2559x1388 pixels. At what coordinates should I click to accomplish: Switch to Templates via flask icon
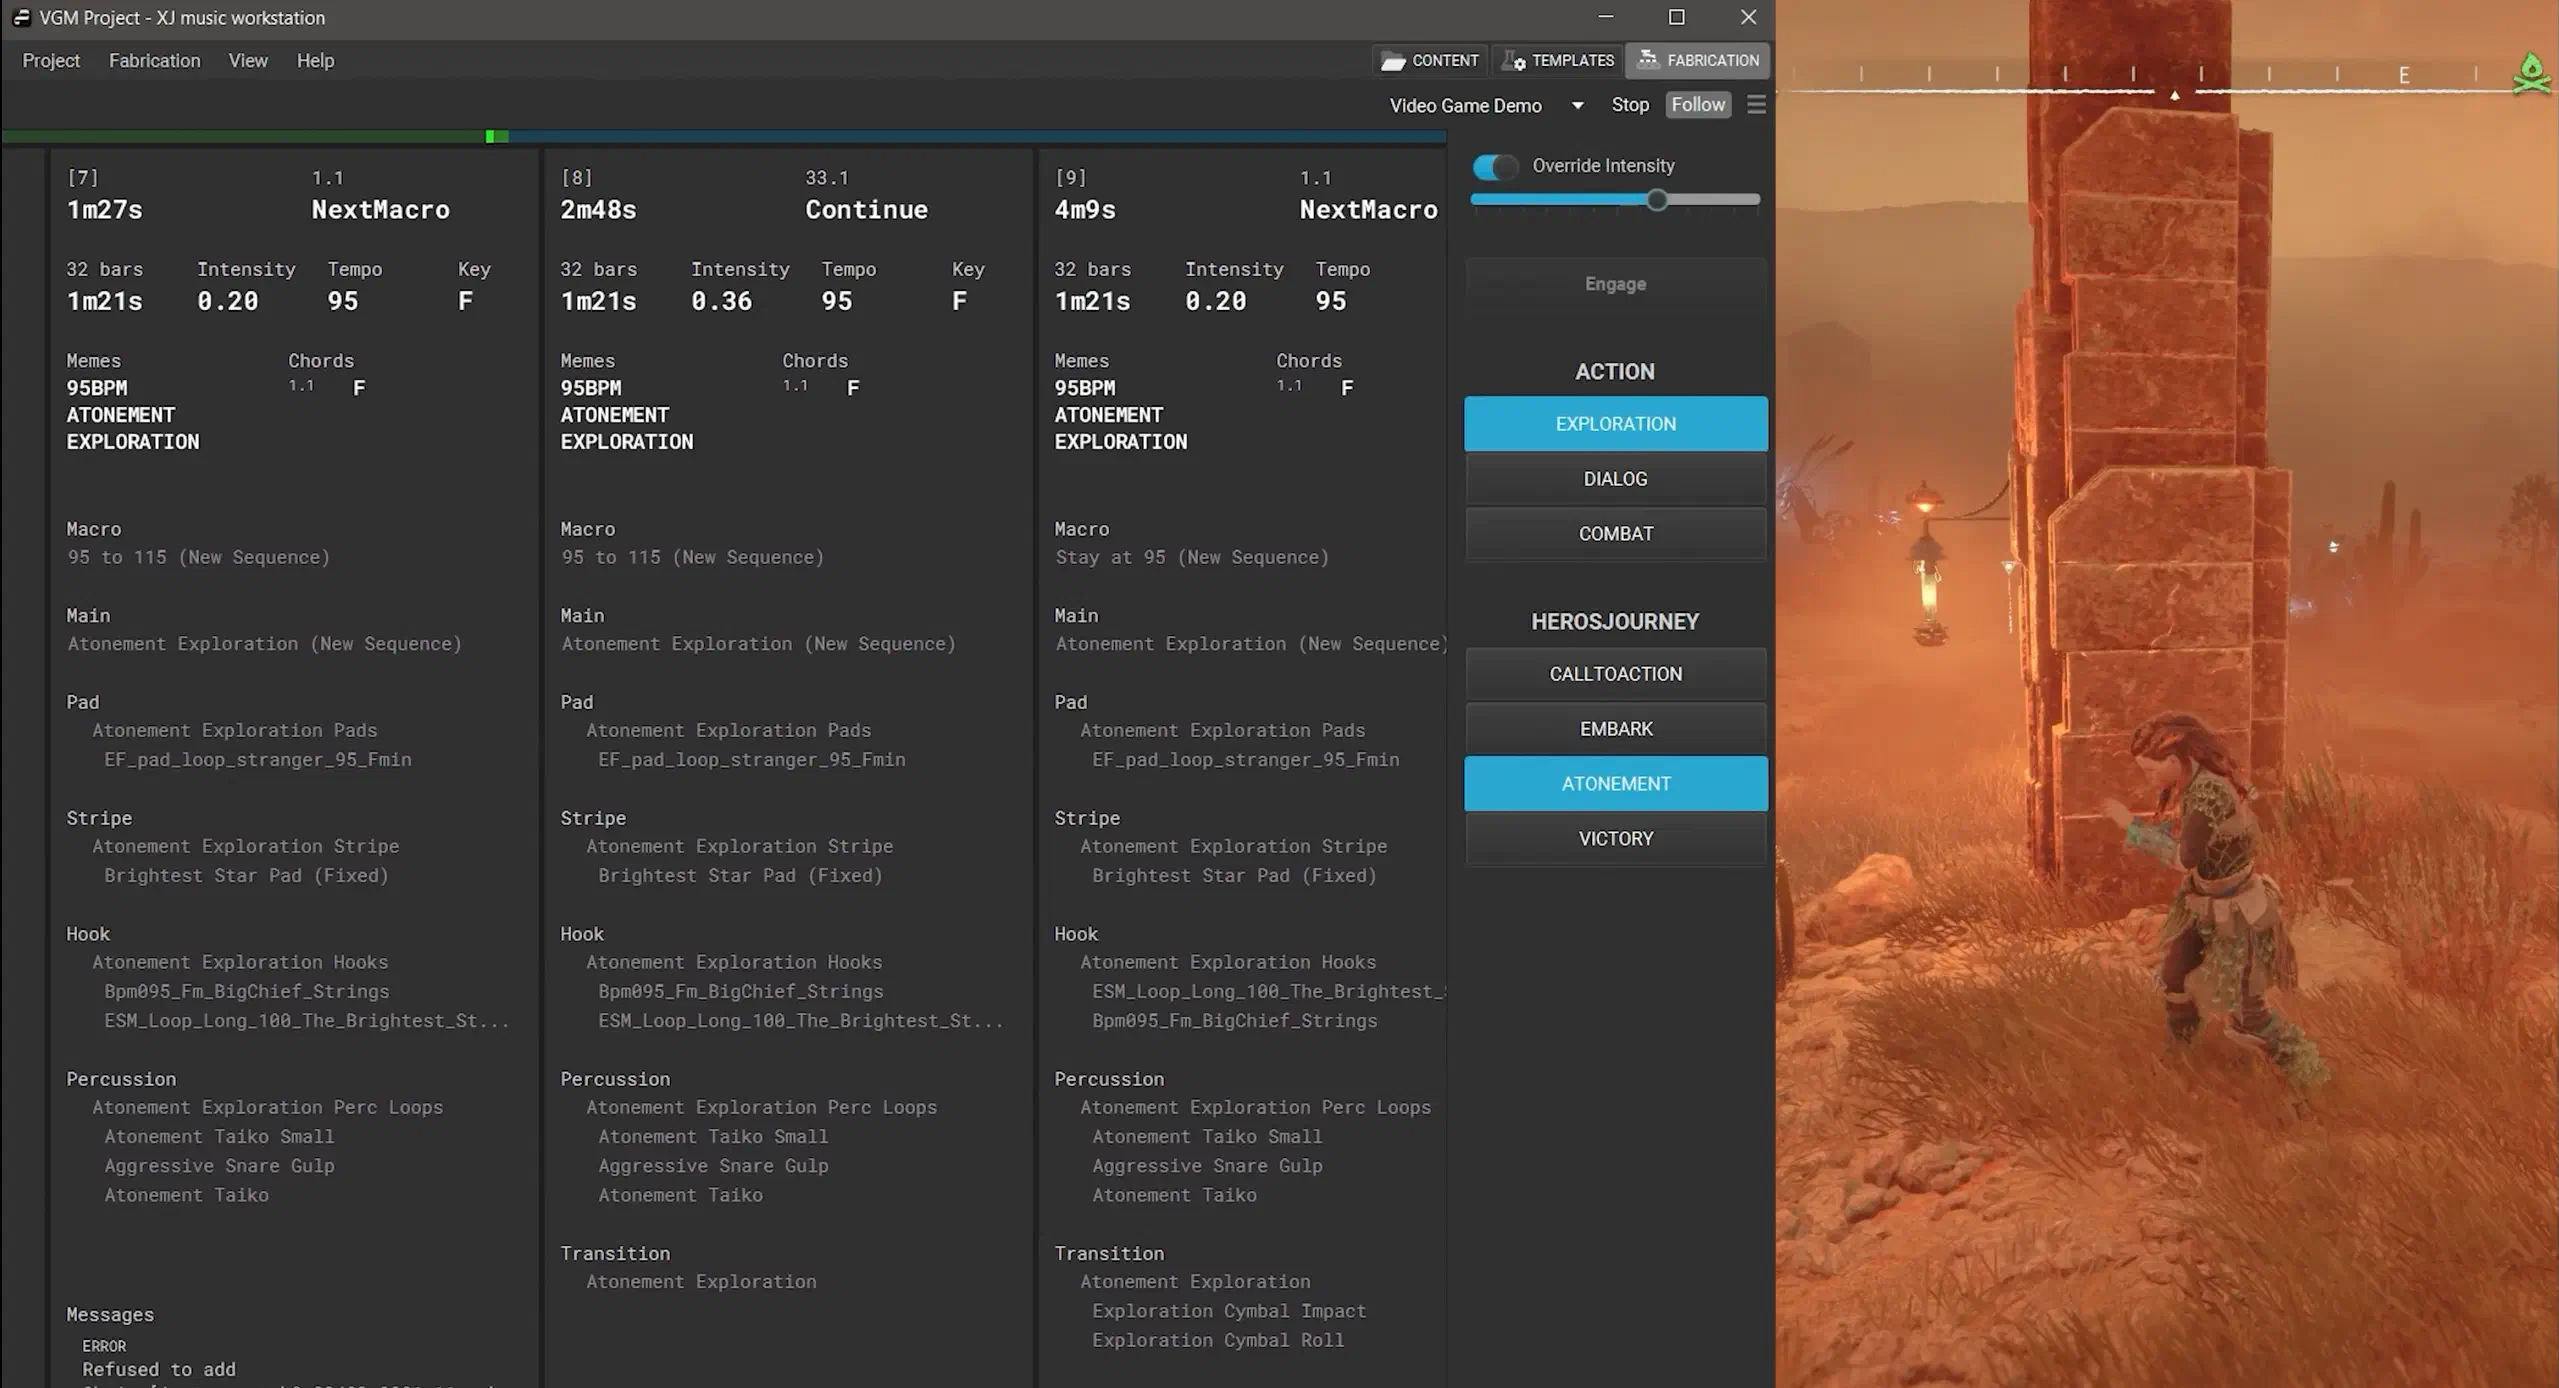(1513, 61)
